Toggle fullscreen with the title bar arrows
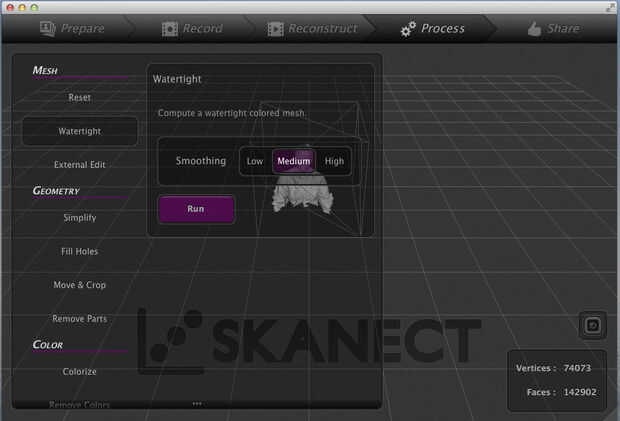 pos(611,7)
